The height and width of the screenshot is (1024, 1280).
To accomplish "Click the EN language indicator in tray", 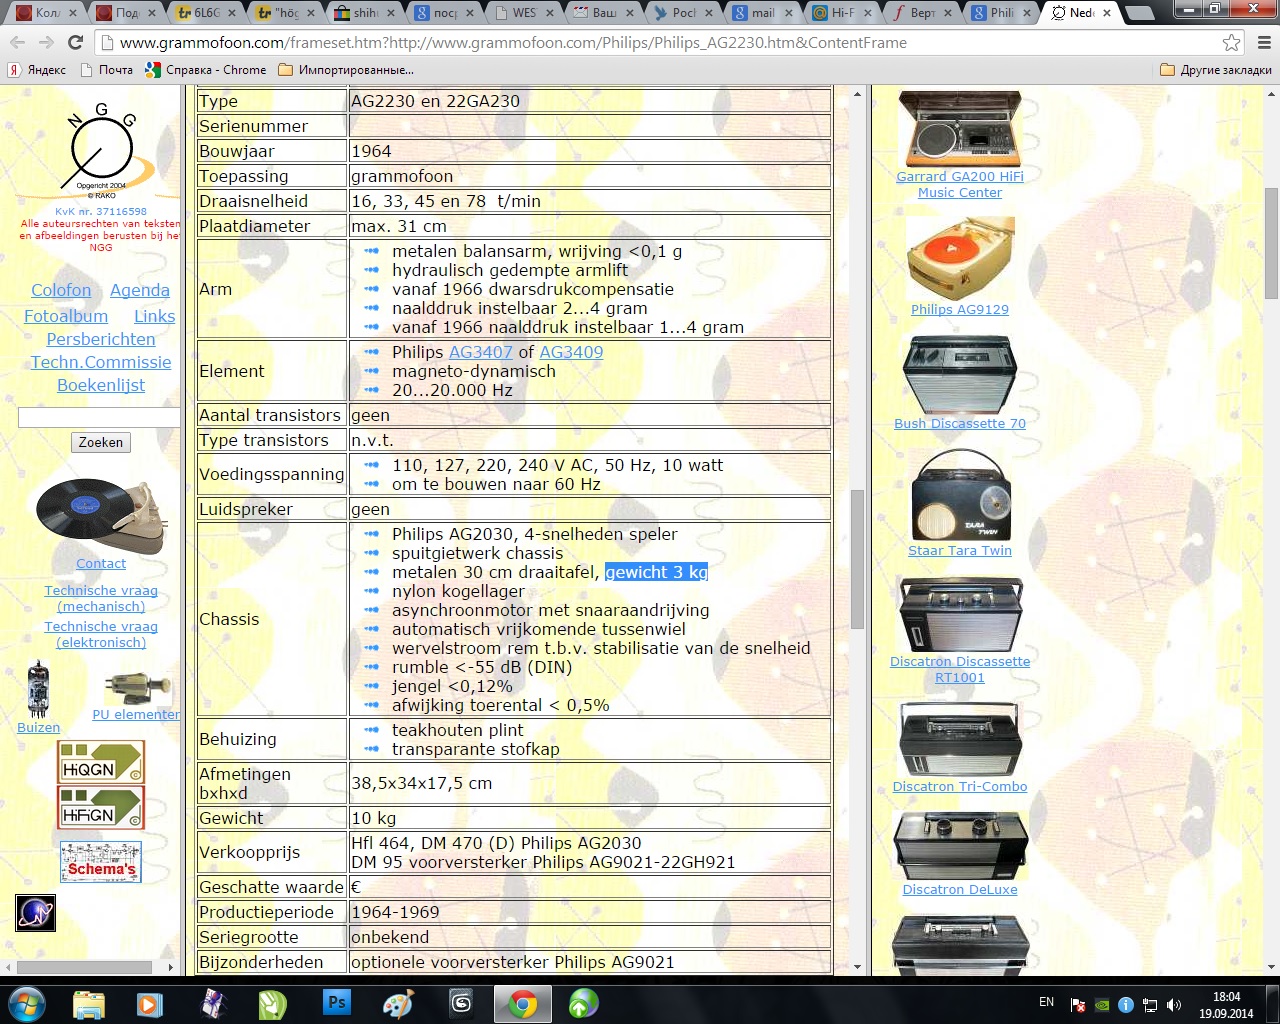I will [x=1046, y=1002].
